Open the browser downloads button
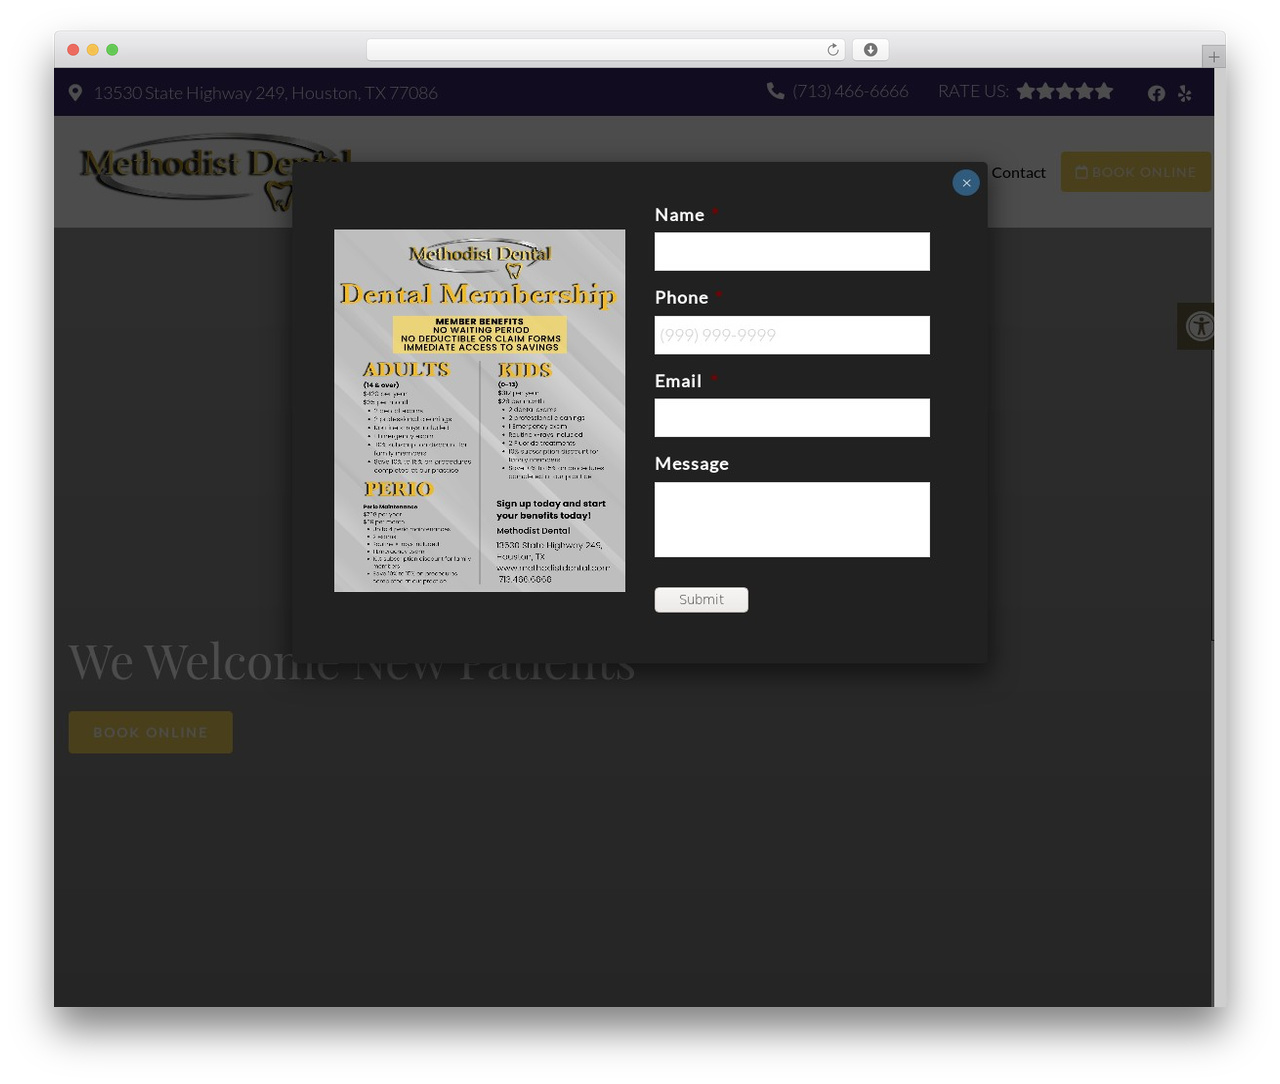Viewport: 1280px width, 1084px height. tap(871, 50)
